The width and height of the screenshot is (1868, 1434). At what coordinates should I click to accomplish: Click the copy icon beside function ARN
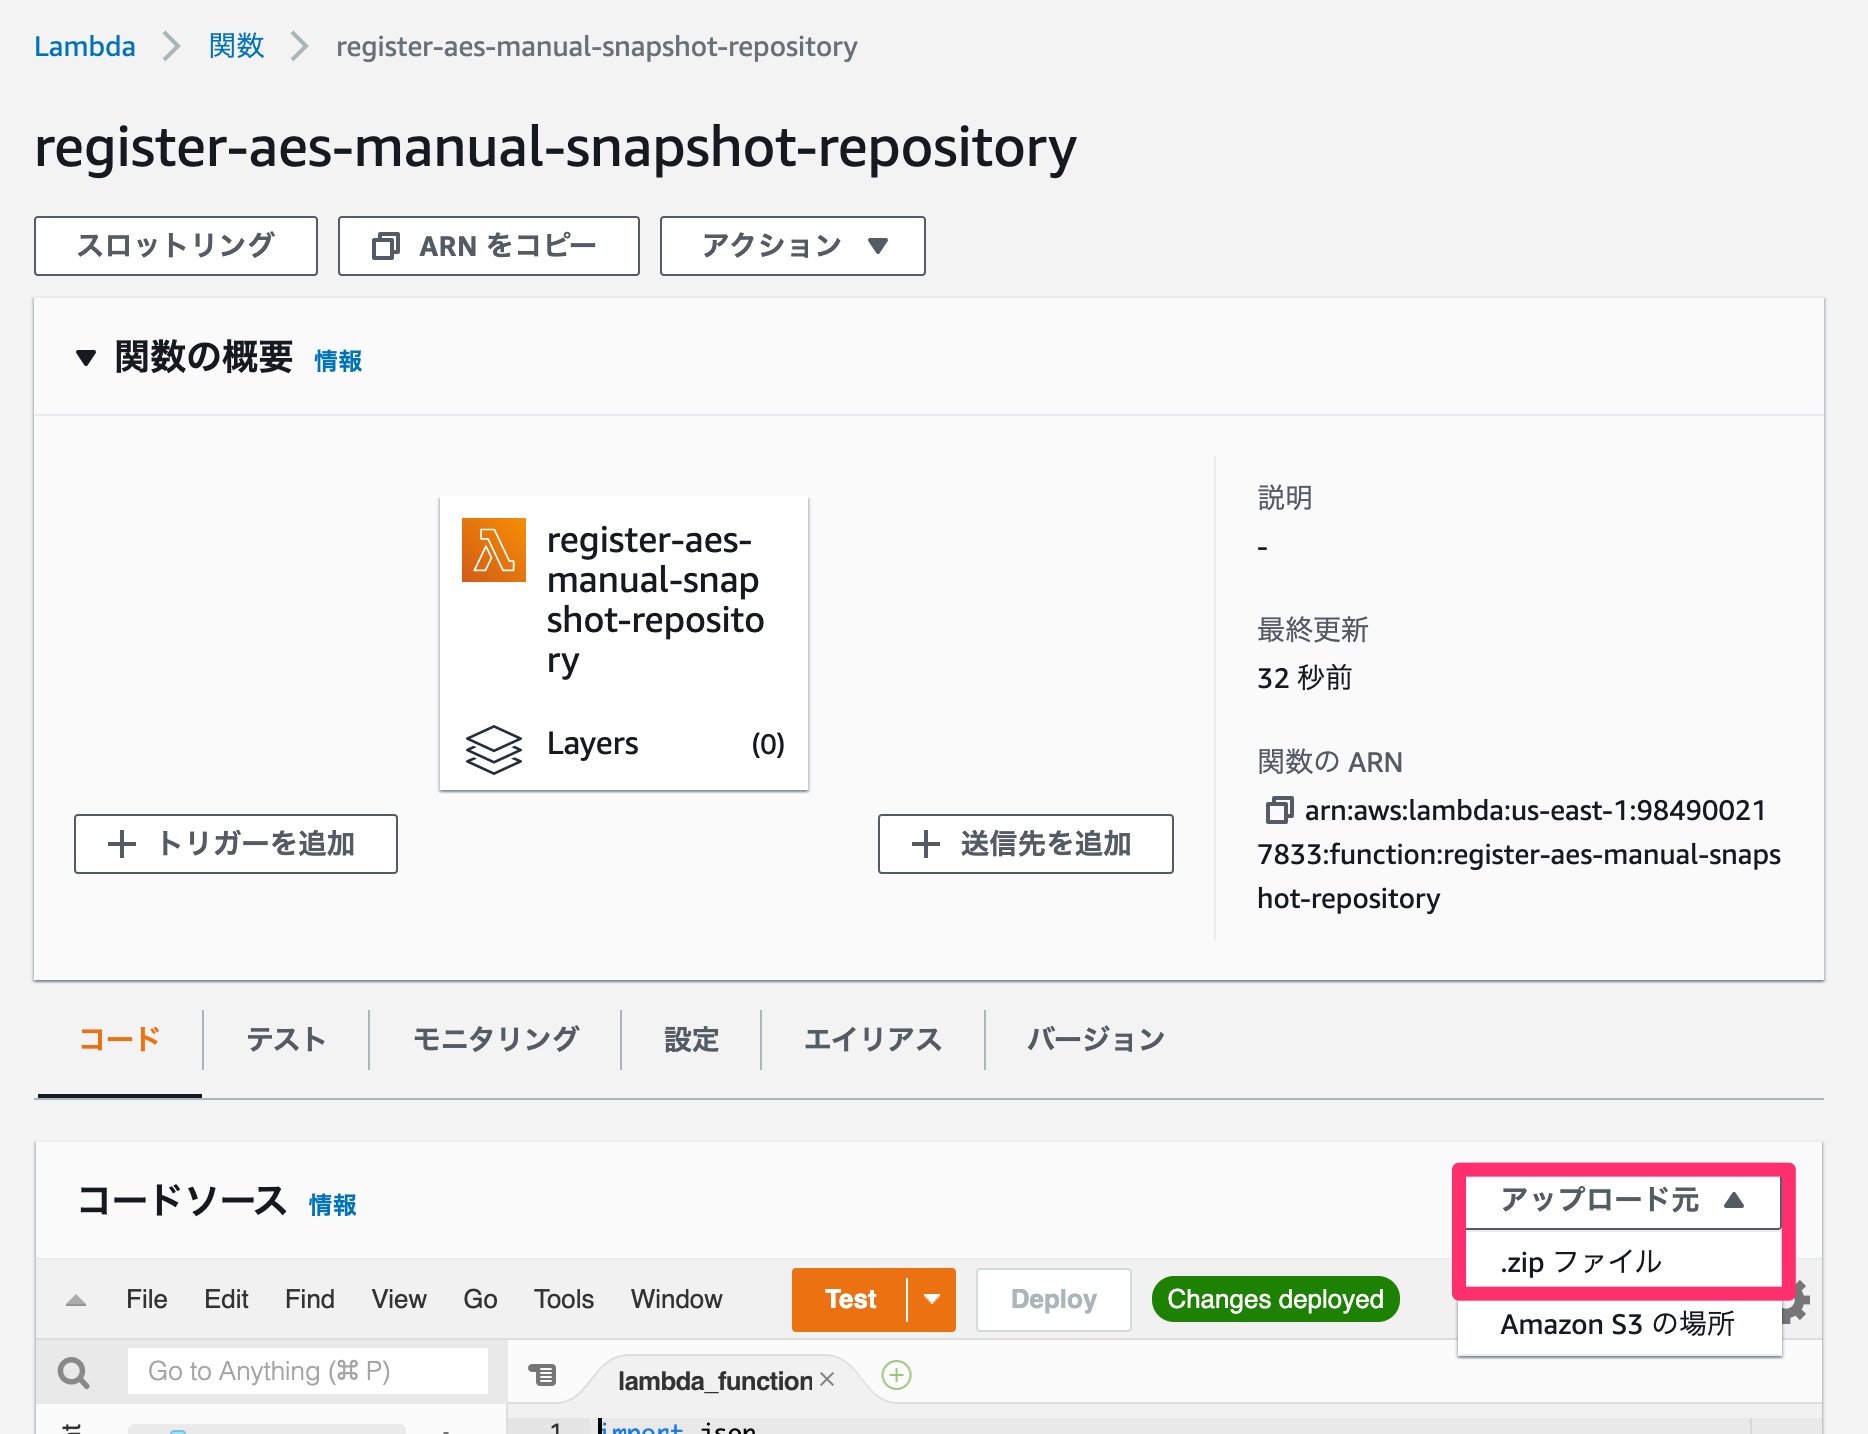tap(1279, 810)
